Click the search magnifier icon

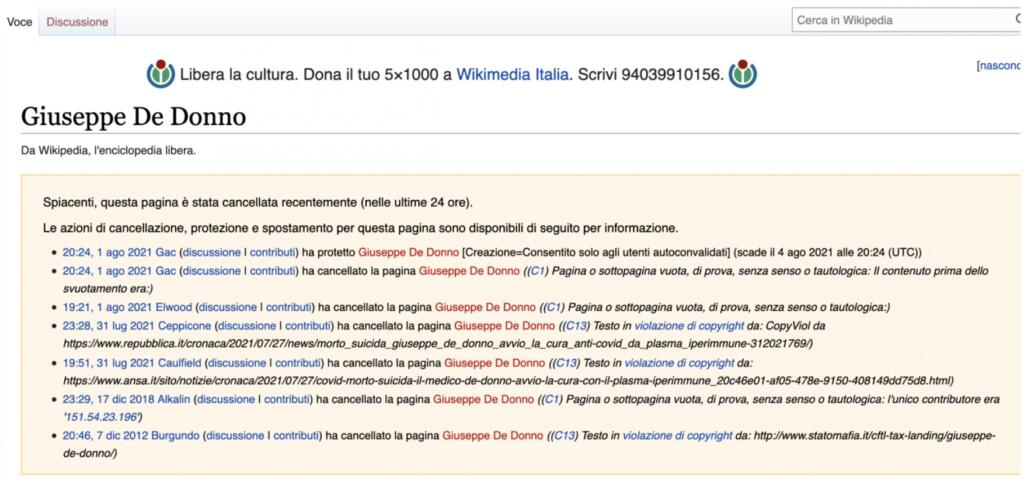pyautogui.click(x=1017, y=20)
